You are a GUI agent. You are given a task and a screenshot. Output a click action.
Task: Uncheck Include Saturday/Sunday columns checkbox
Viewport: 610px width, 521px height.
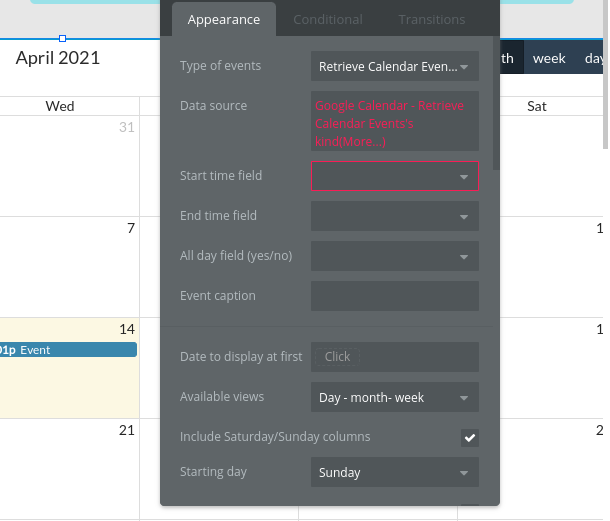click(x=469, y=437)
